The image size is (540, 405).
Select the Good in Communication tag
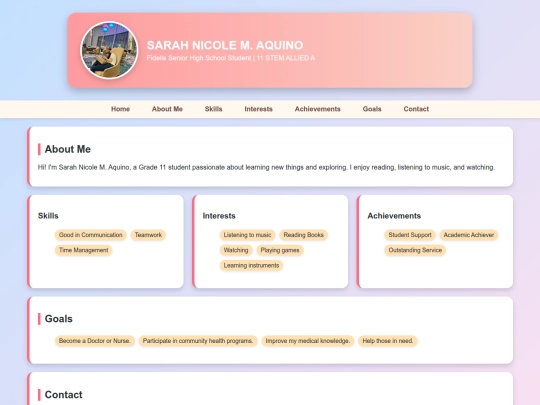tap(91, 235)
